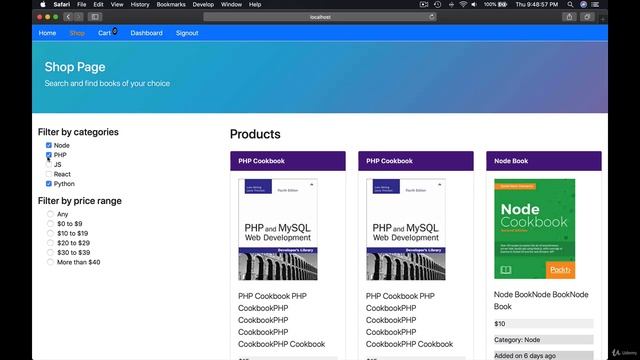Click the Time Machine icon
The width and height of the screenshot is (640, 360).
tap(438, 4)
